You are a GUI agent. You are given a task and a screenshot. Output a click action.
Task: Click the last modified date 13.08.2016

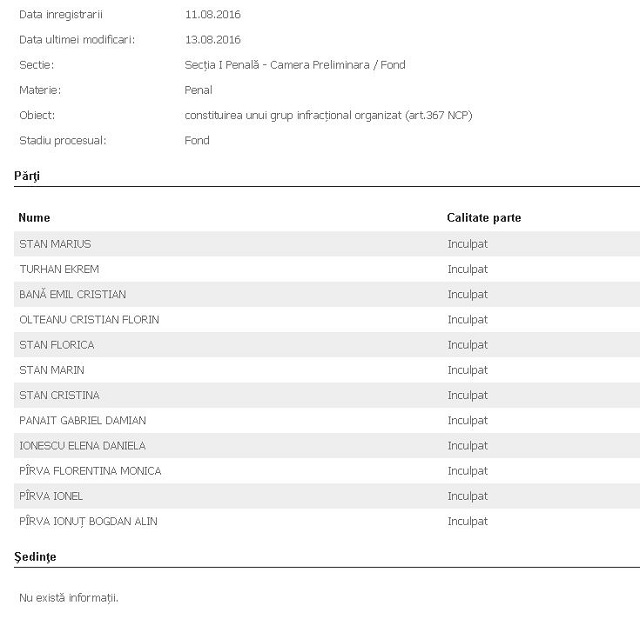point(213,40)
